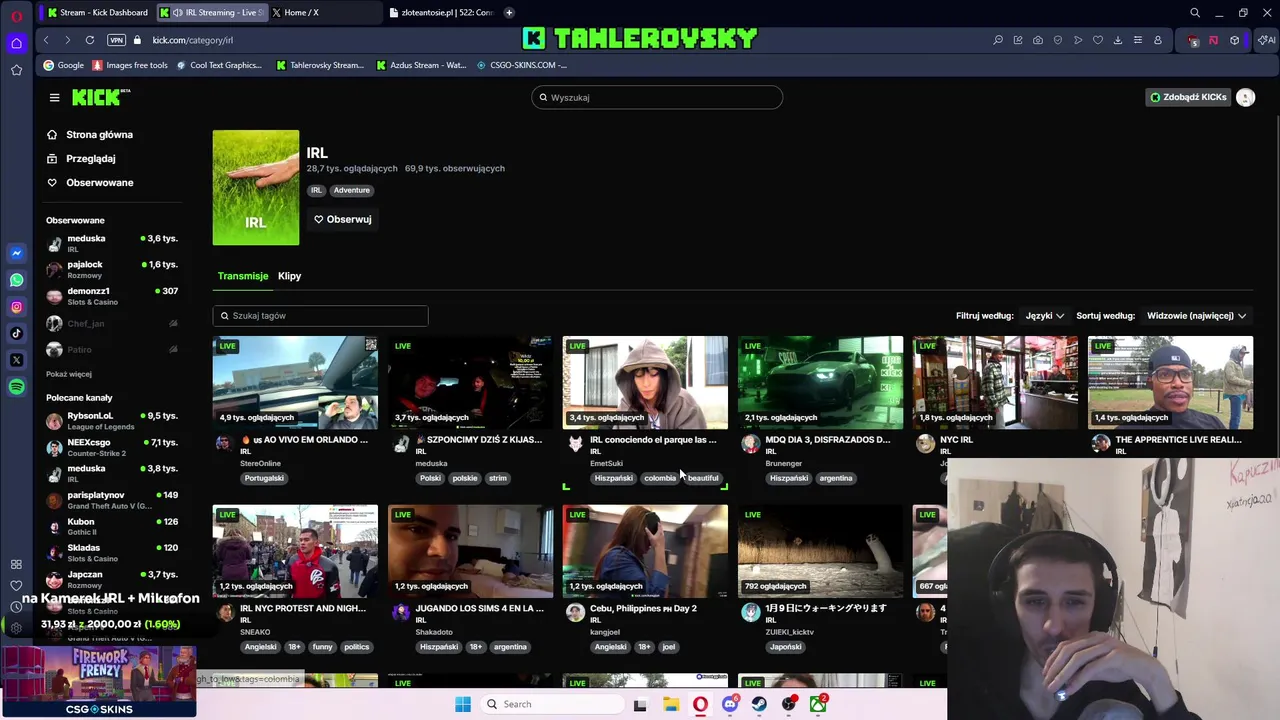Open Przeglądaj in the sidebar

(x=90, y=159)
